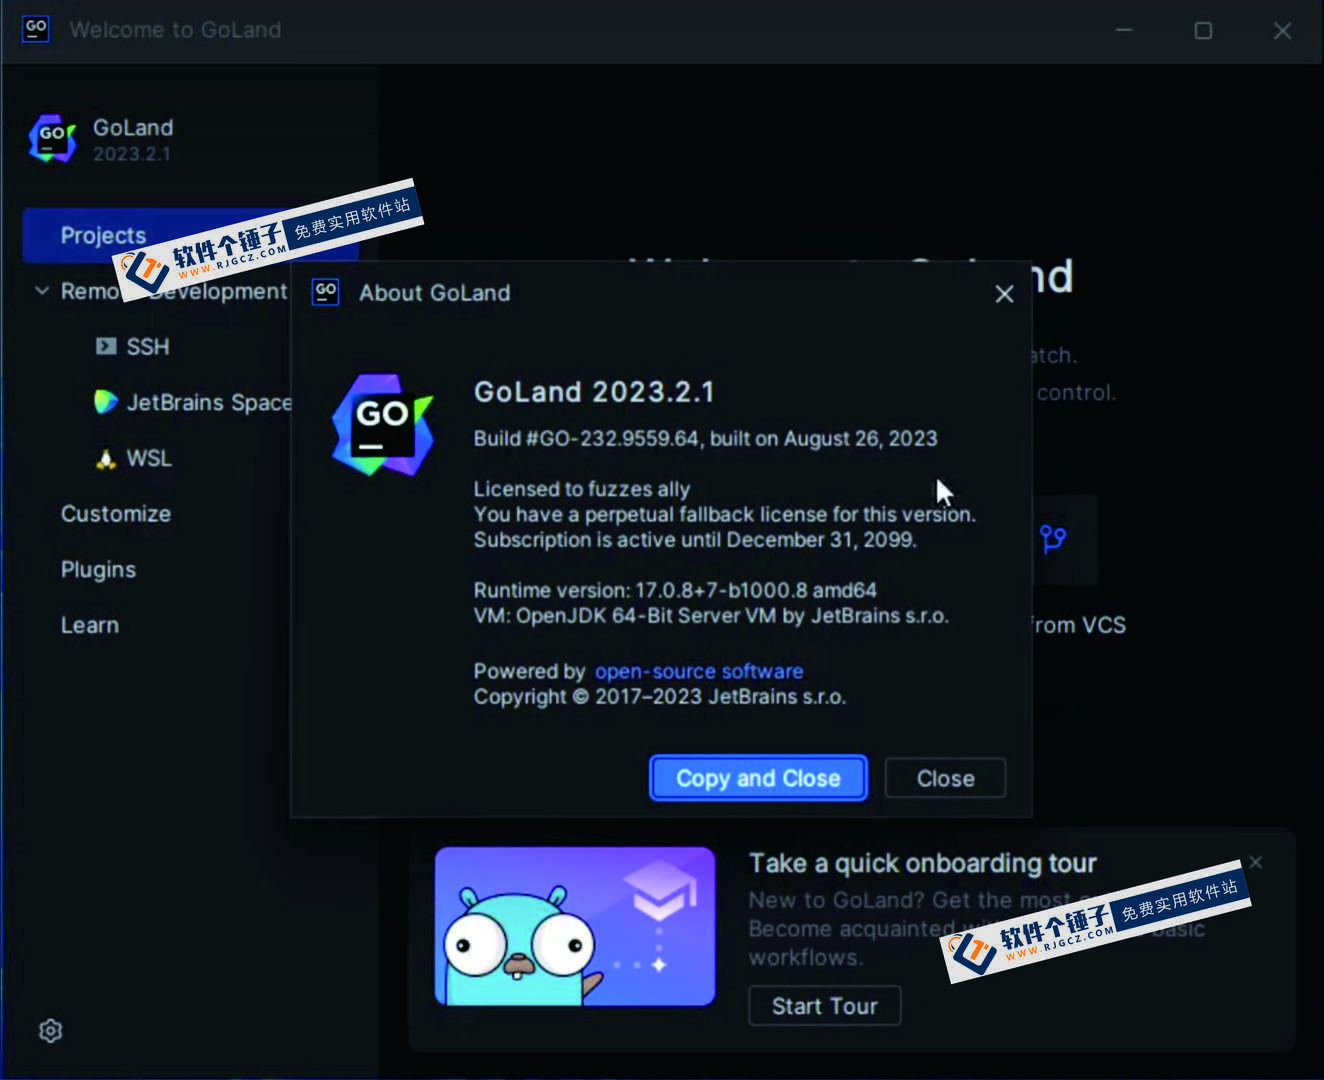Click the Get from VCS branch icon

pyautogui.click(x=1053, y=540)
